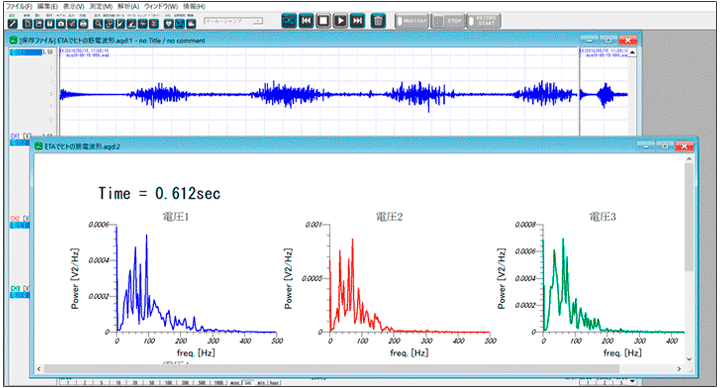
Task: Maximize the aqd:2 FFT window
Action: click(x=664, y=146)
